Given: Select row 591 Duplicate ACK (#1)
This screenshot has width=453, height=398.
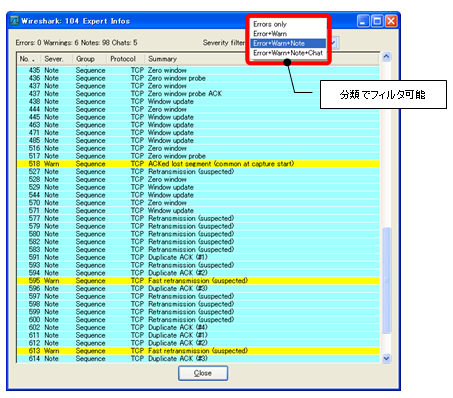Looking at the screenshot, I should pos(198,257).
